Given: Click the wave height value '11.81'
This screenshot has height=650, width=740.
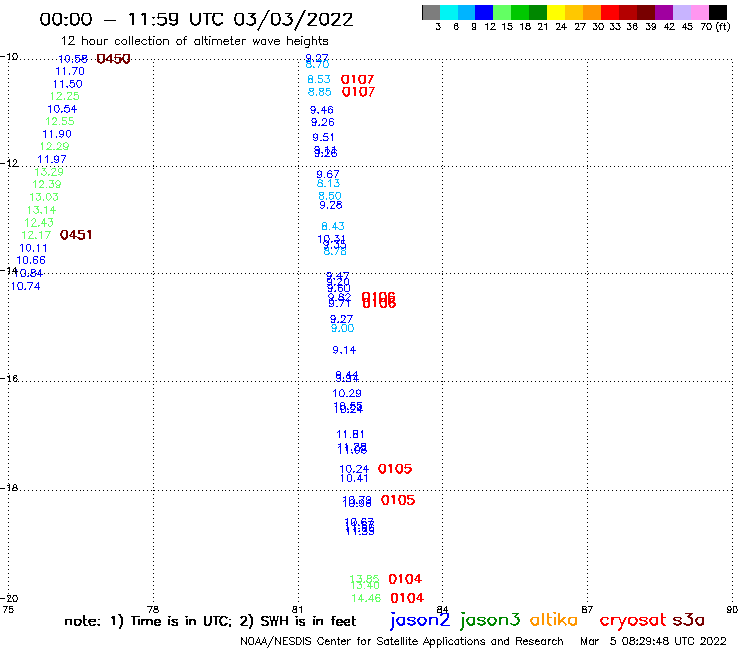Looking at the screenshot, I should [350, 434].
